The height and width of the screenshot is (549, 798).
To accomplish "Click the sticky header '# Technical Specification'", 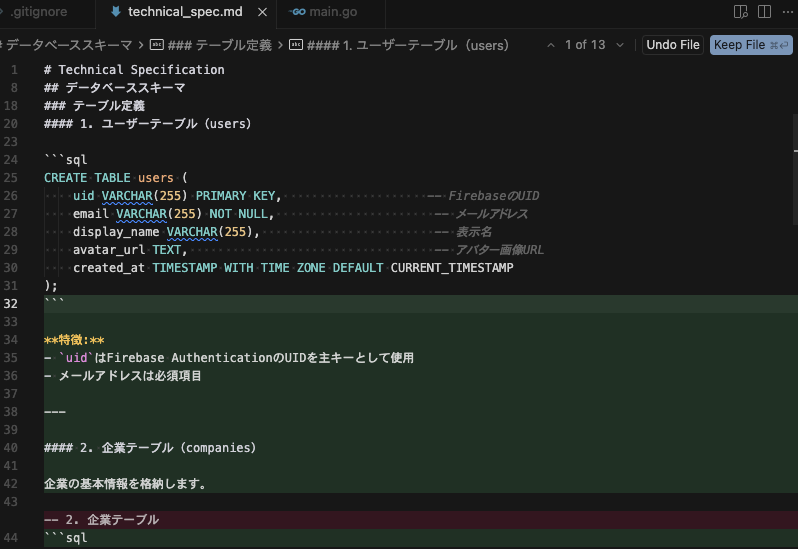I will pyautogui.click(x=134, y=70).
